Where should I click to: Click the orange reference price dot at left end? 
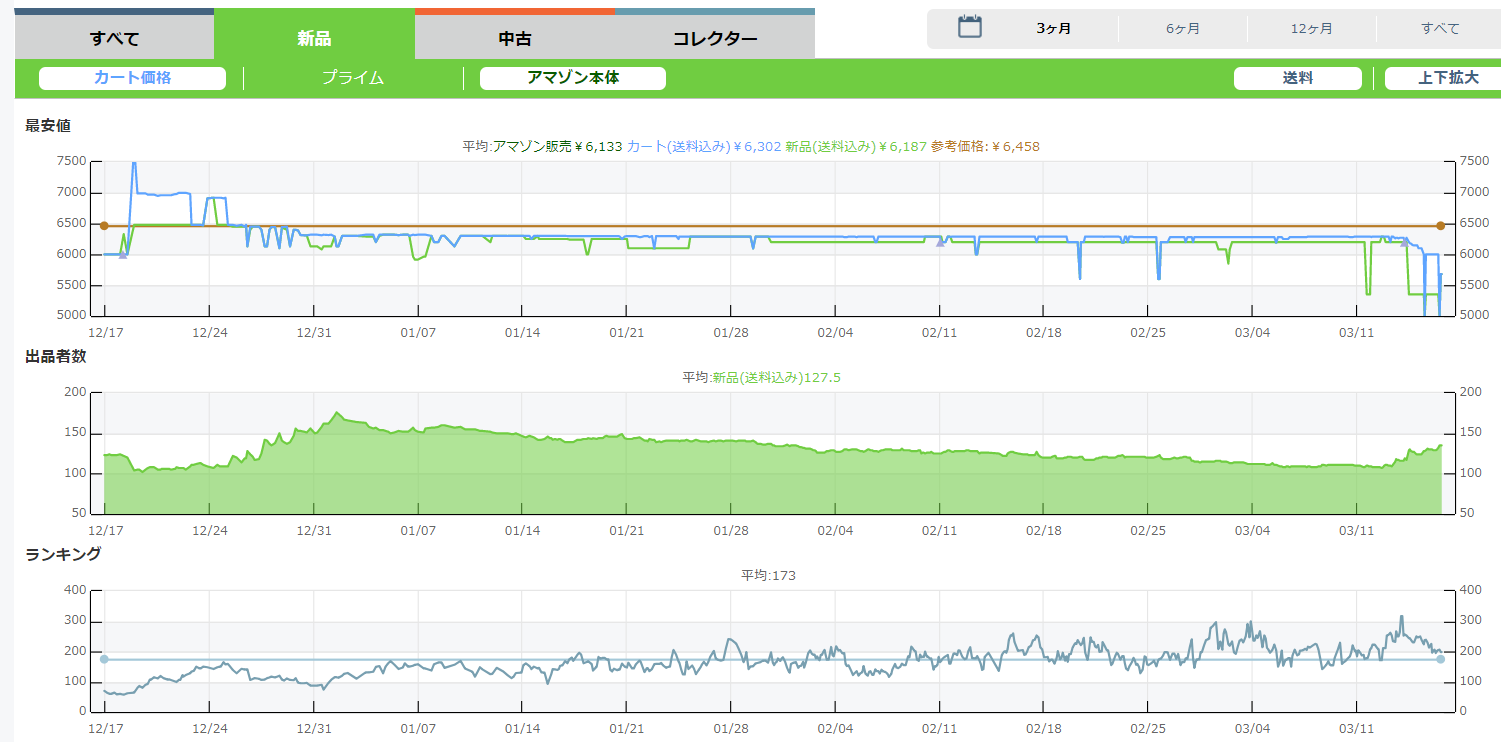[x=104, y=226]
